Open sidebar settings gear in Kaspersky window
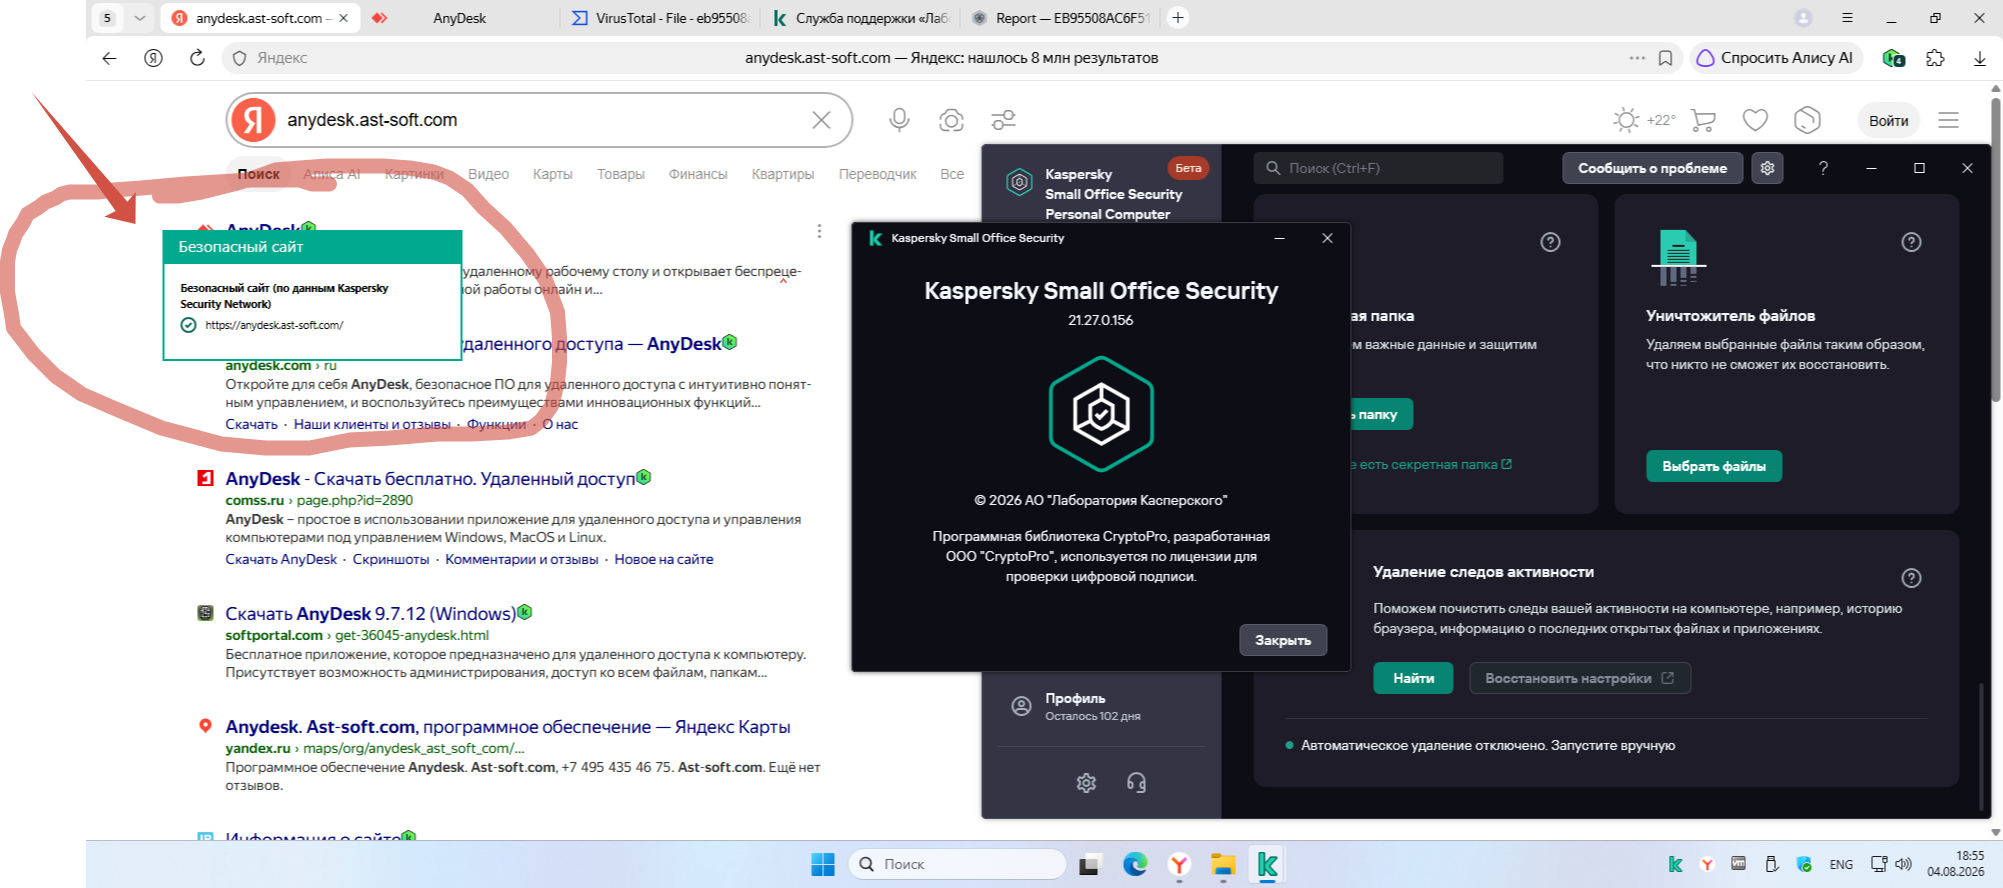2003x888 pixels. pyautogui.click(x=1086, y=783)
